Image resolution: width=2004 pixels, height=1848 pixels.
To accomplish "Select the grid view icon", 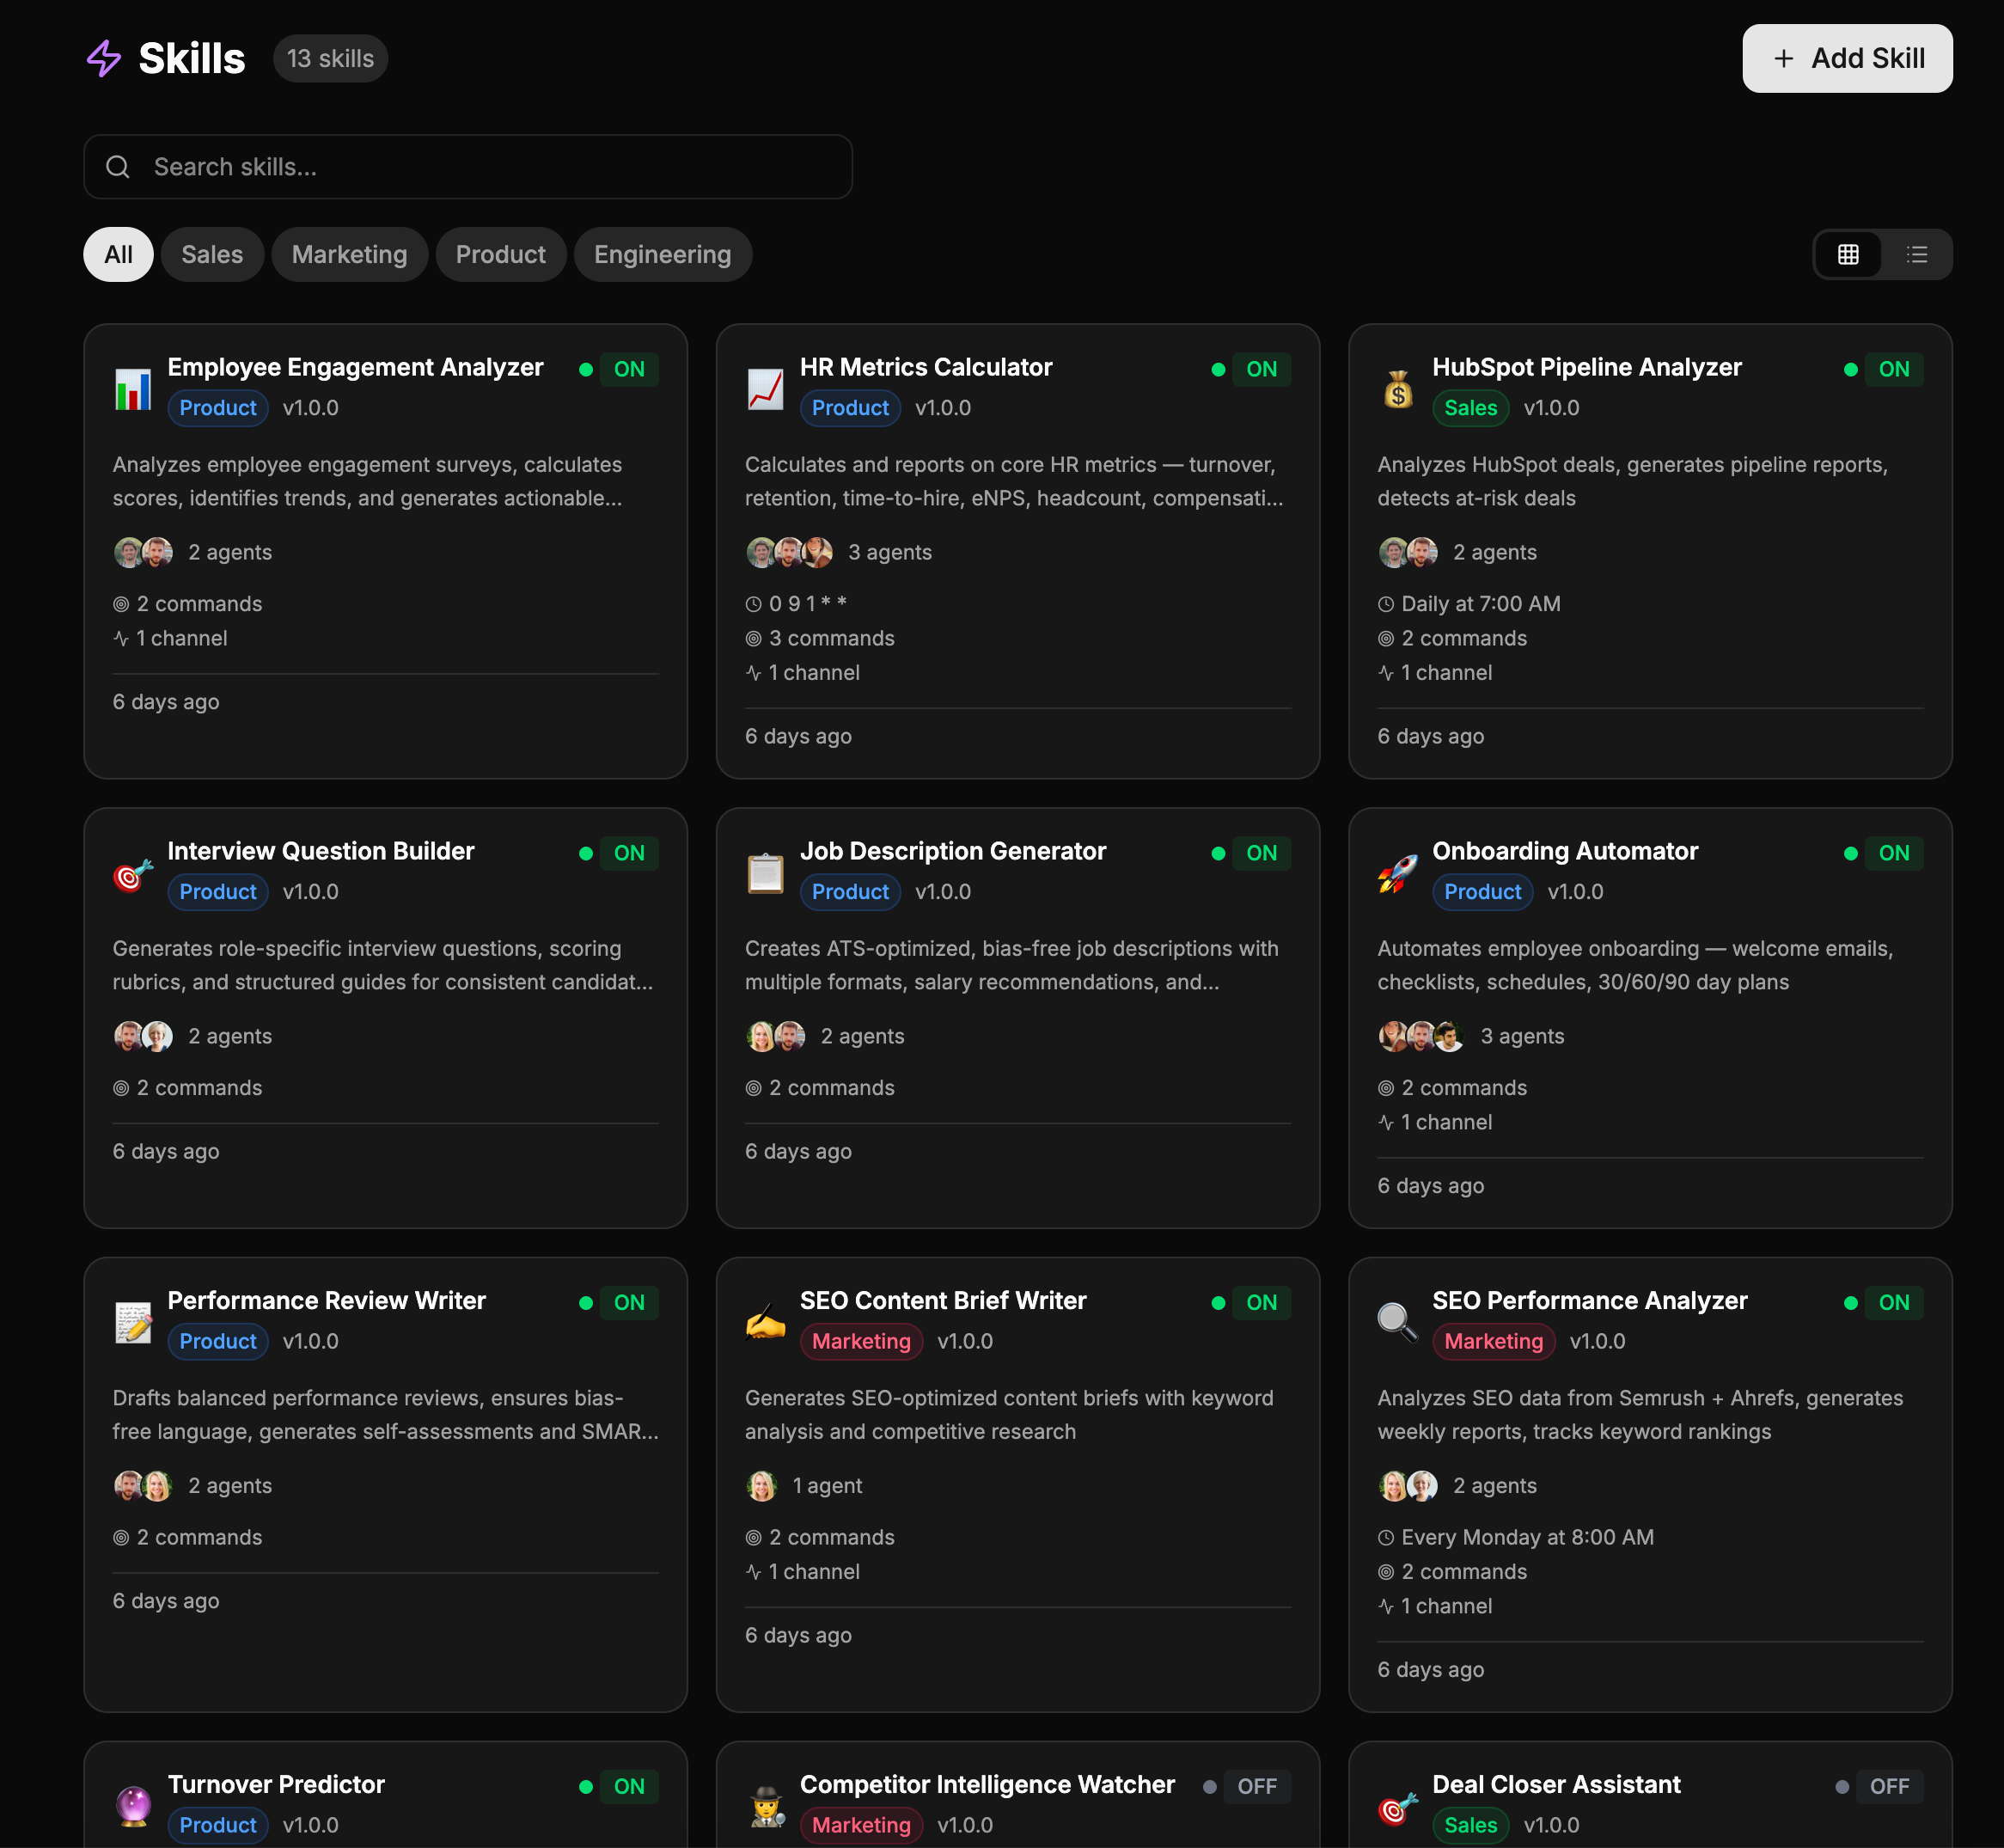I will tap(1849, 254).
